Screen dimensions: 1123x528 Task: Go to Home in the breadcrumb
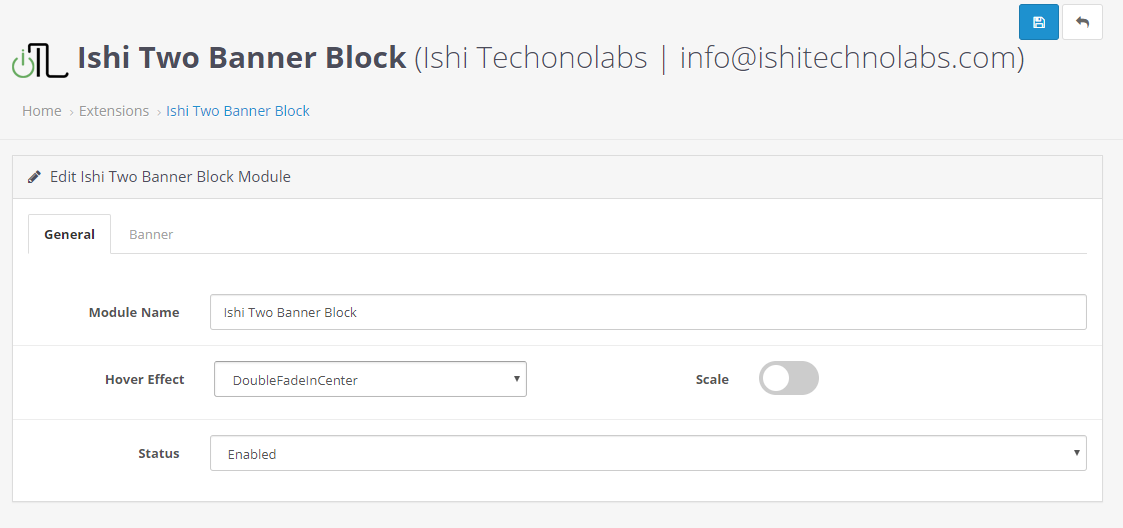pyautogui.click(x=42, y=111)
